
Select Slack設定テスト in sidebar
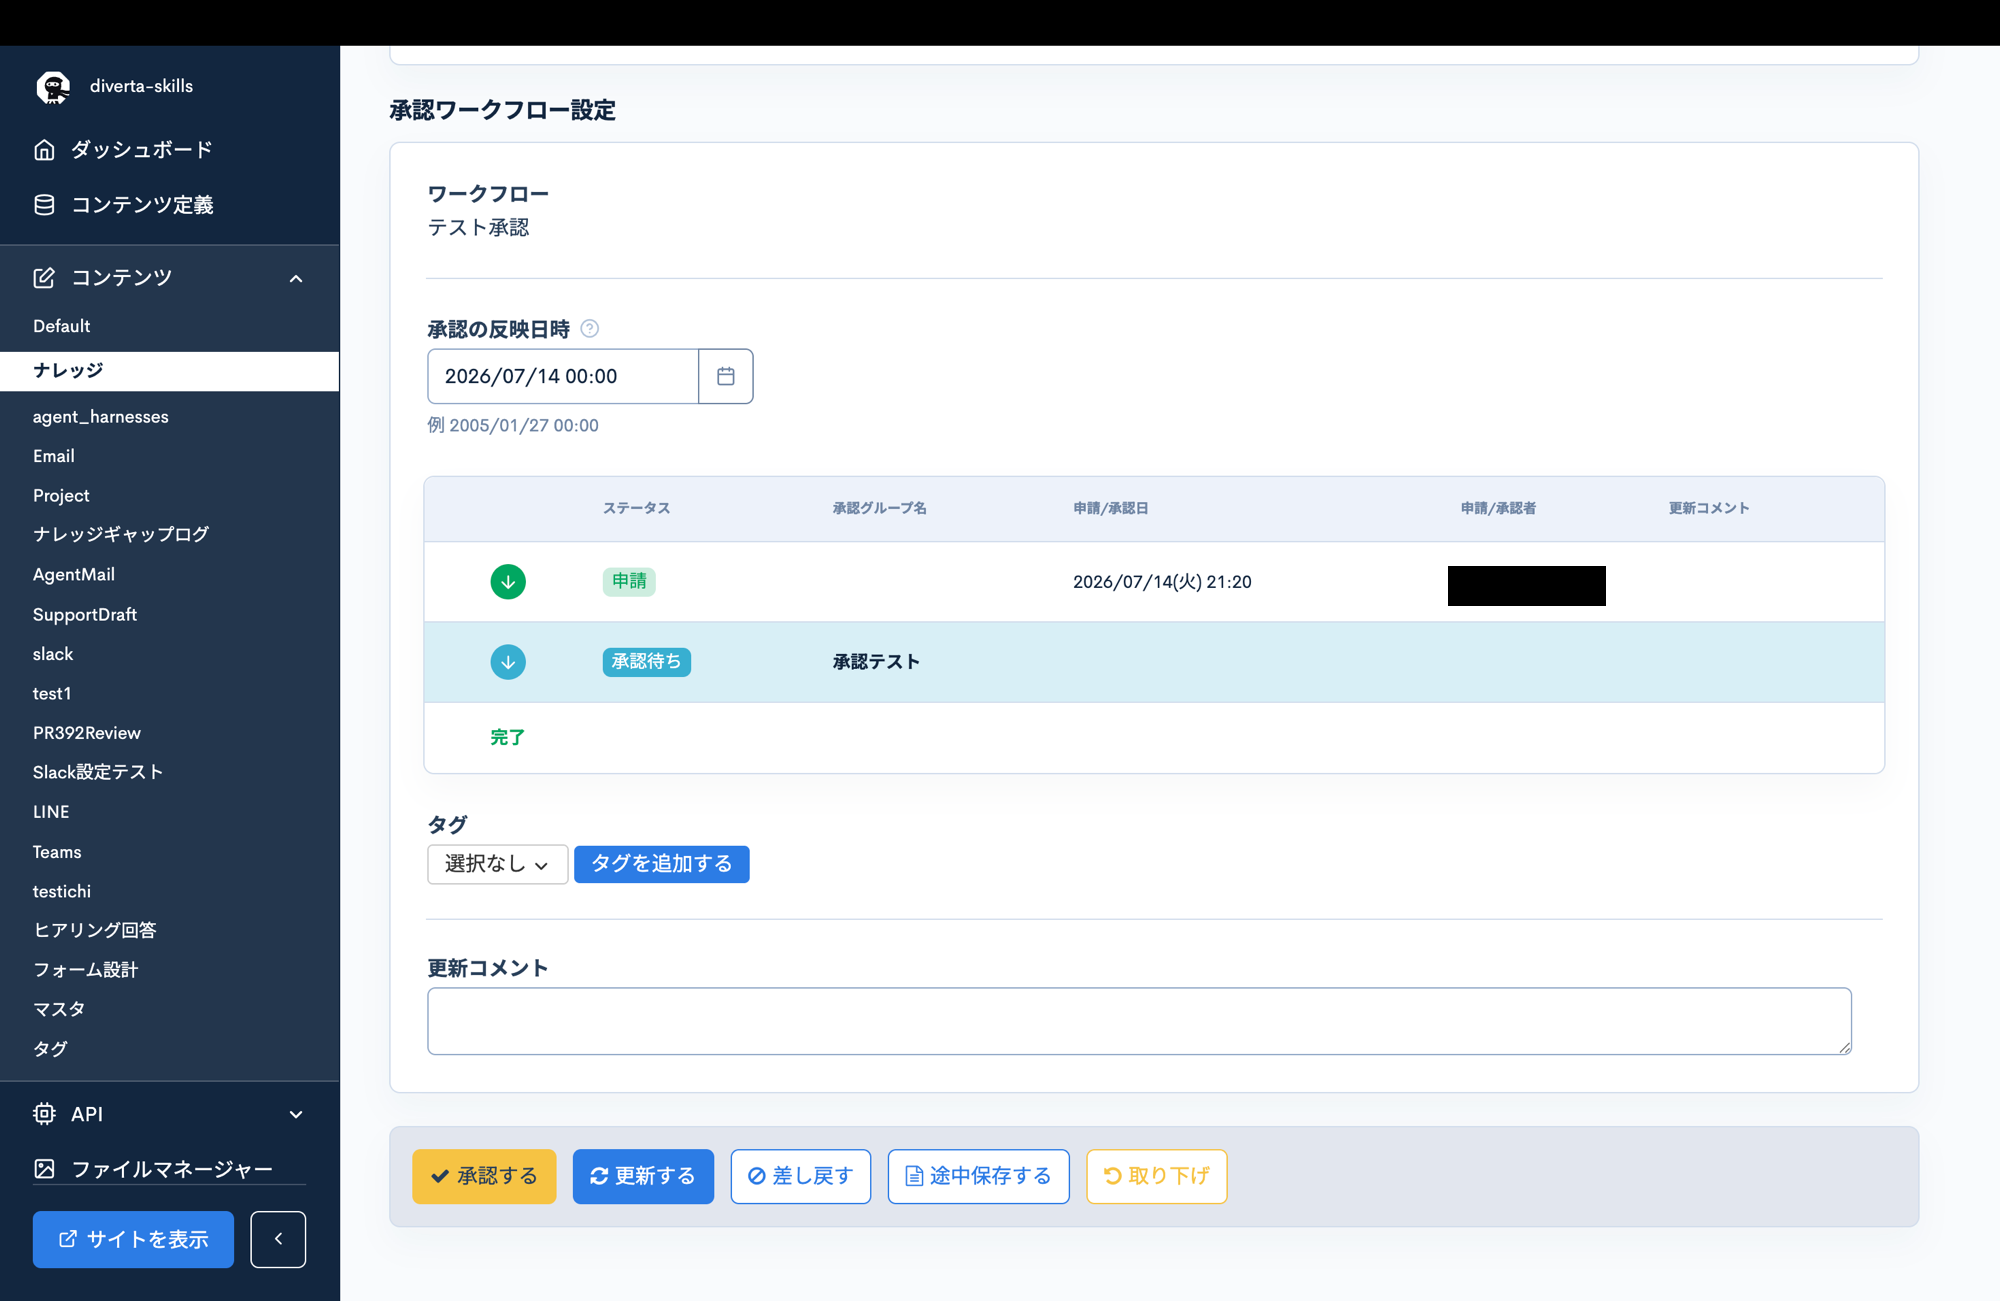[98, 772]
